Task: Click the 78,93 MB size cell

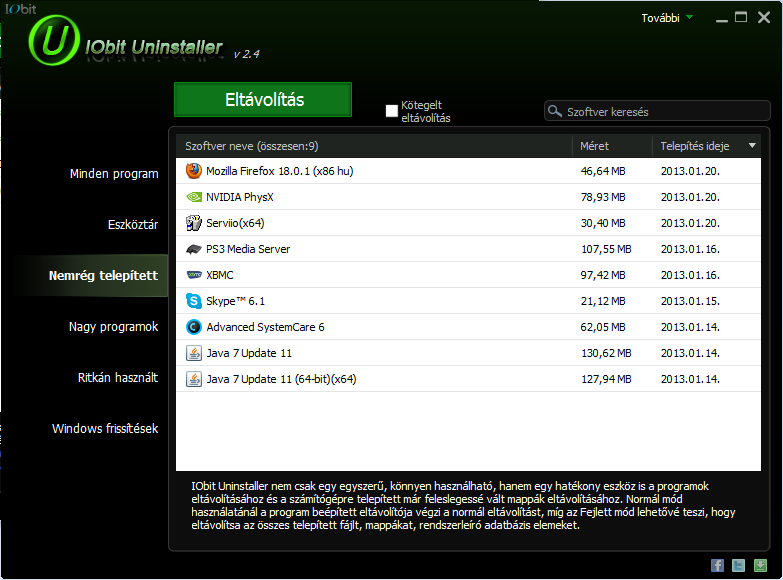Action: click(x=603, y=197)
